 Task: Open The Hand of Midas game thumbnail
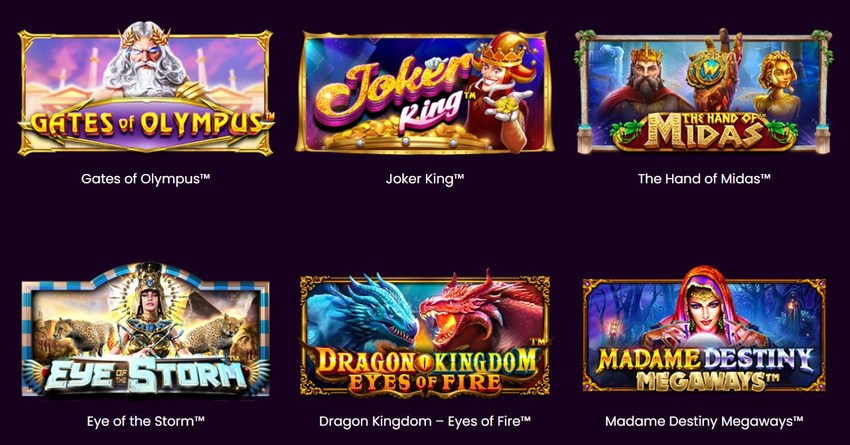(704, 91)
